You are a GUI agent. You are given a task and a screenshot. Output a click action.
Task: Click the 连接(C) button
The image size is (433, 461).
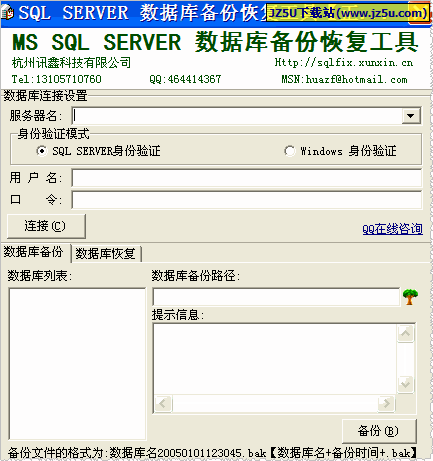point(46,226)
